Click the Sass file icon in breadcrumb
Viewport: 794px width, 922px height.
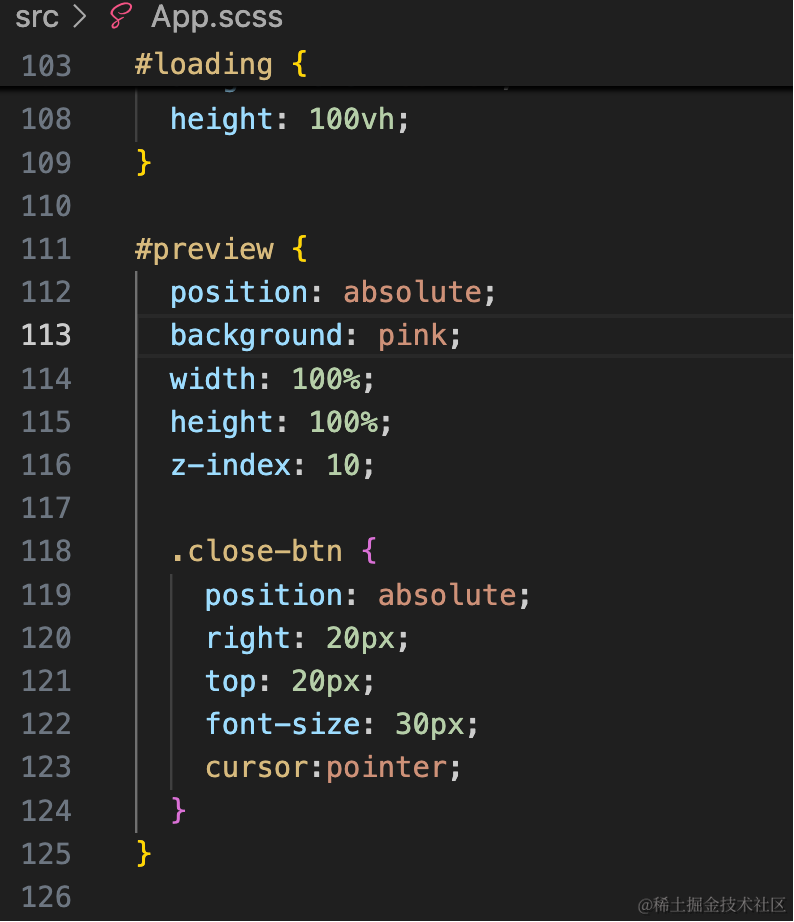[x=121, y=16]
